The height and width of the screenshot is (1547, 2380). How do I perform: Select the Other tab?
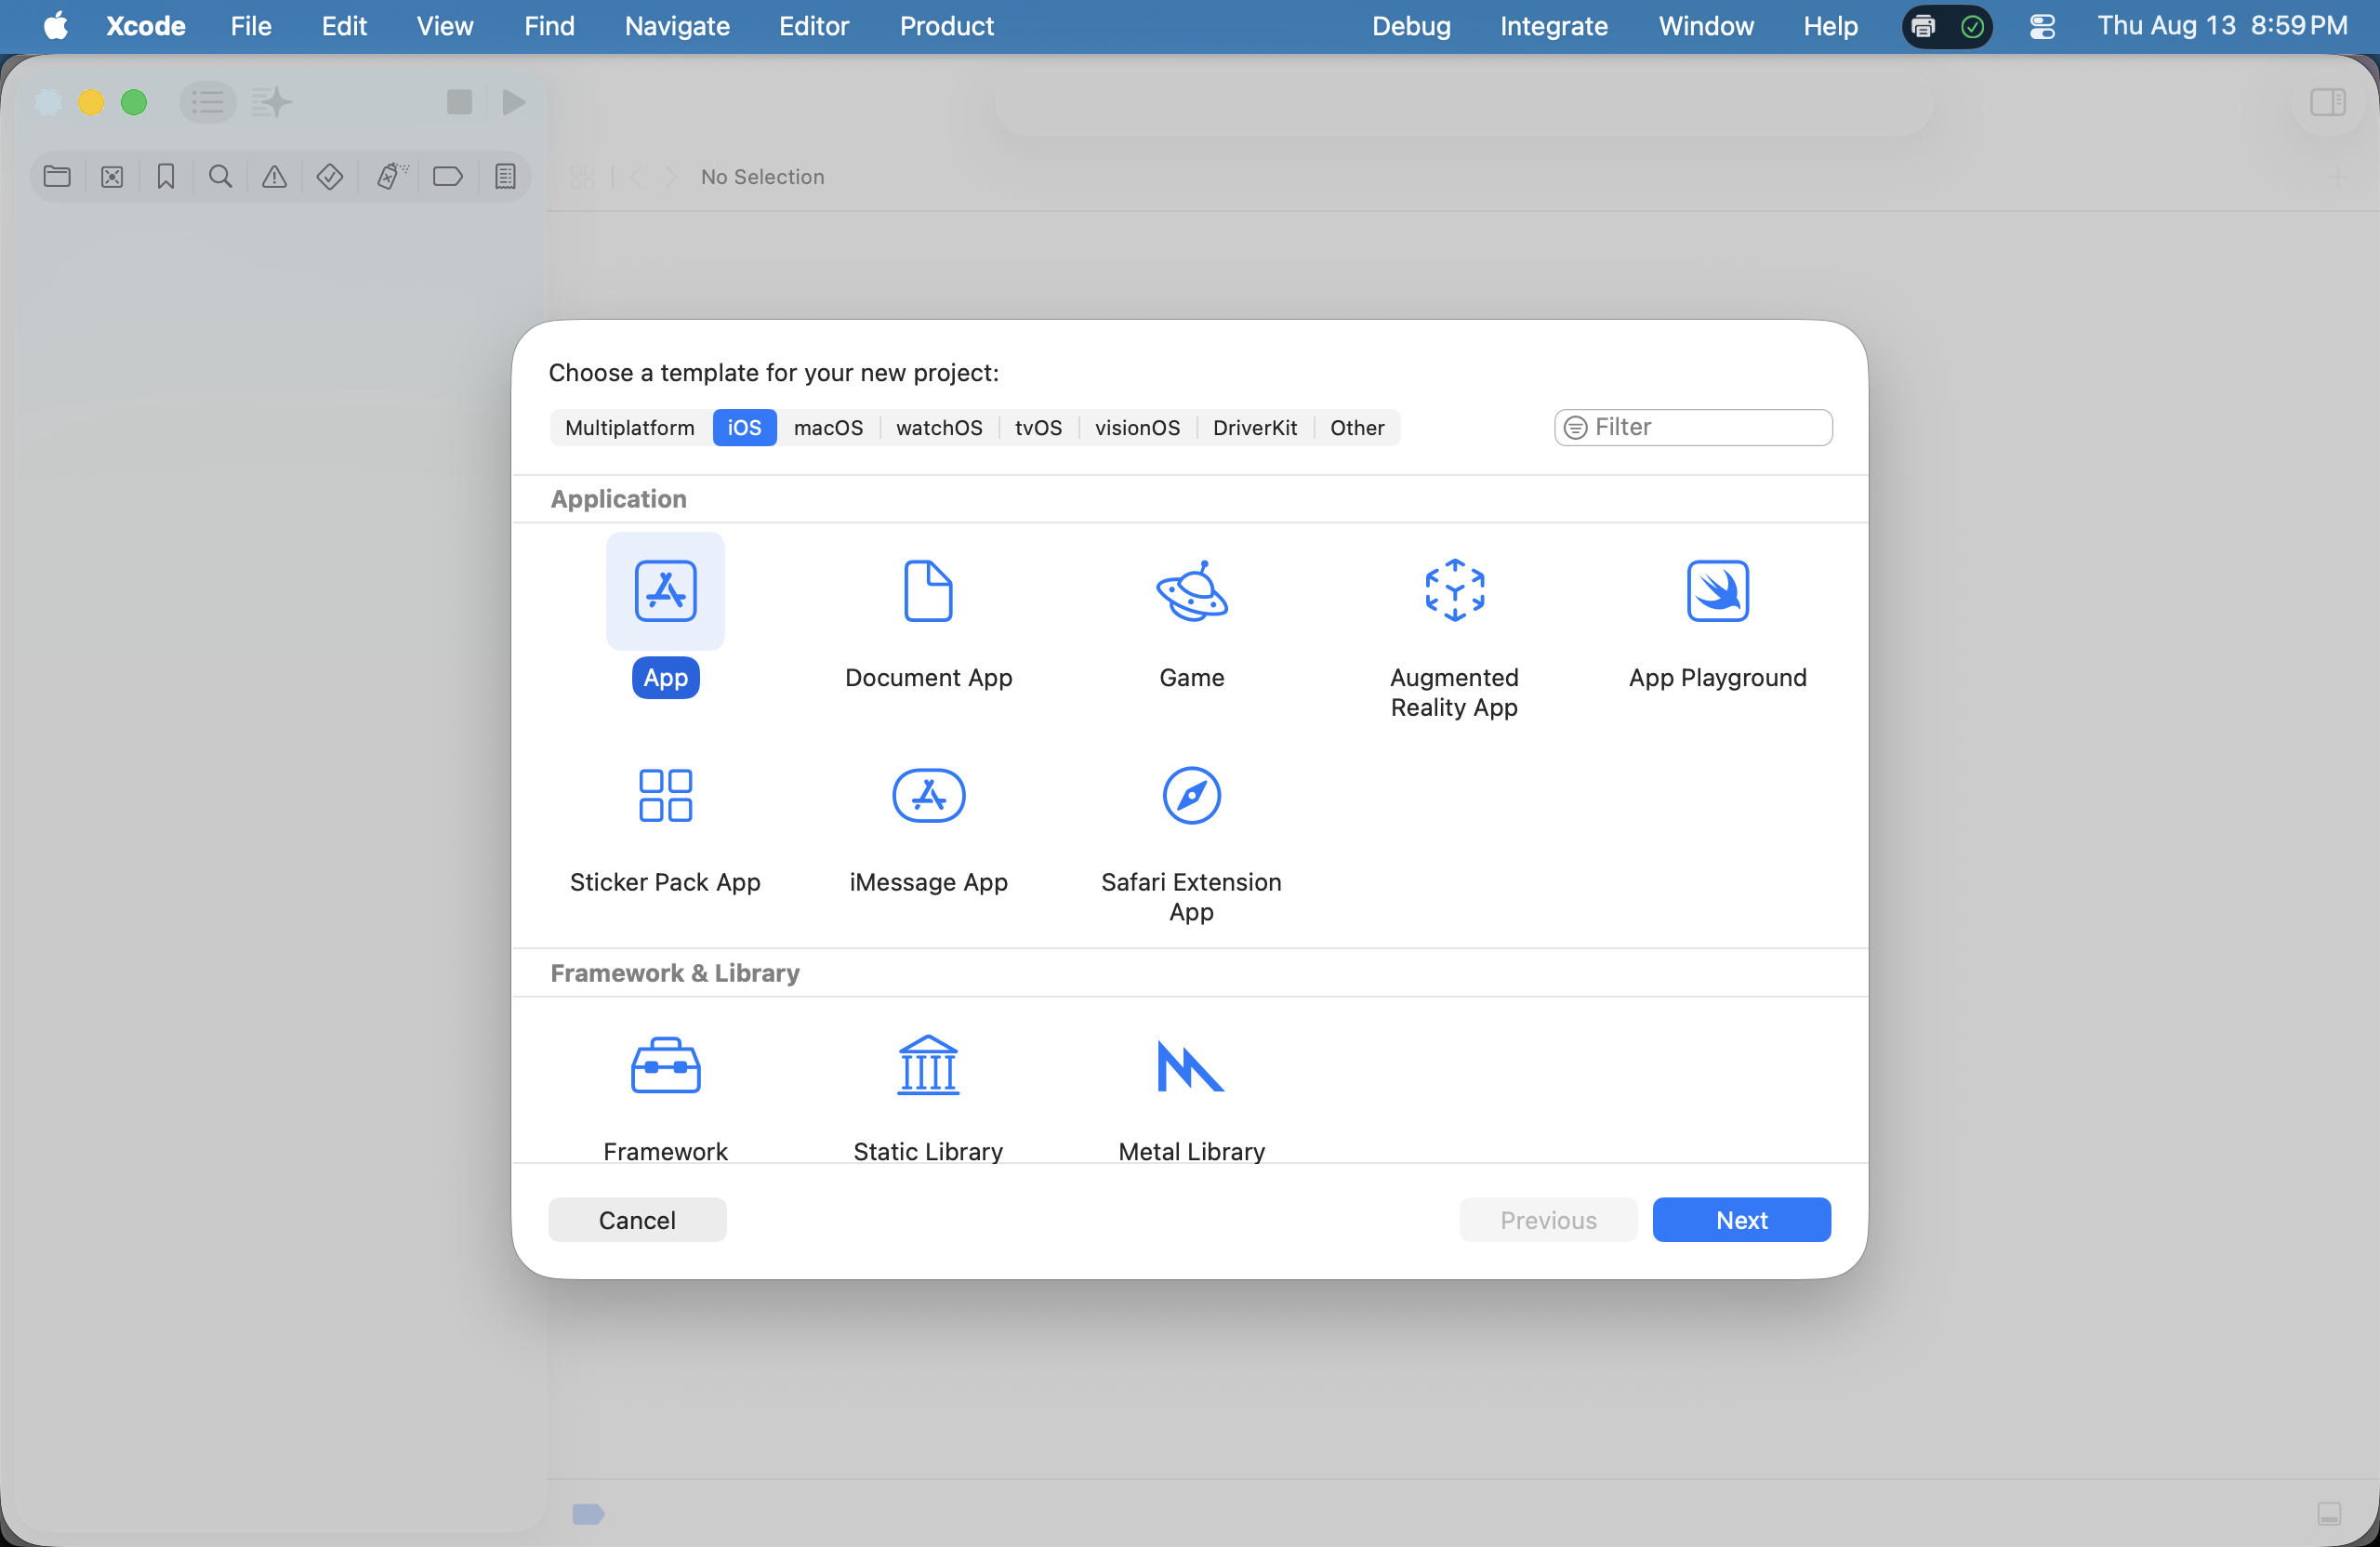coord(1357,428)
